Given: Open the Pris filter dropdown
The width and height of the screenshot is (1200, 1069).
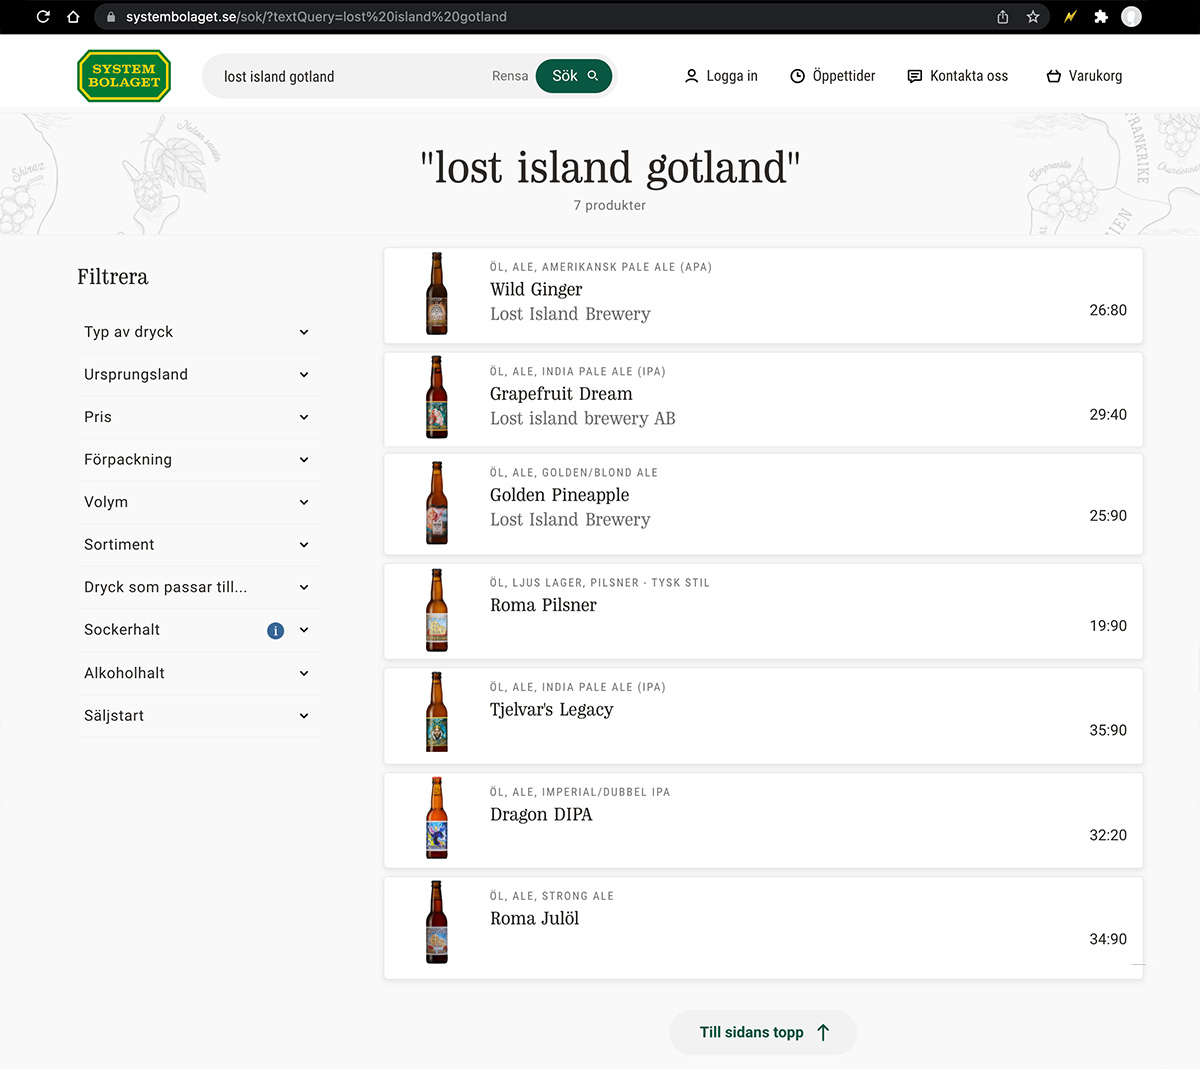Looking at the screenshot, I should point(197,417).
